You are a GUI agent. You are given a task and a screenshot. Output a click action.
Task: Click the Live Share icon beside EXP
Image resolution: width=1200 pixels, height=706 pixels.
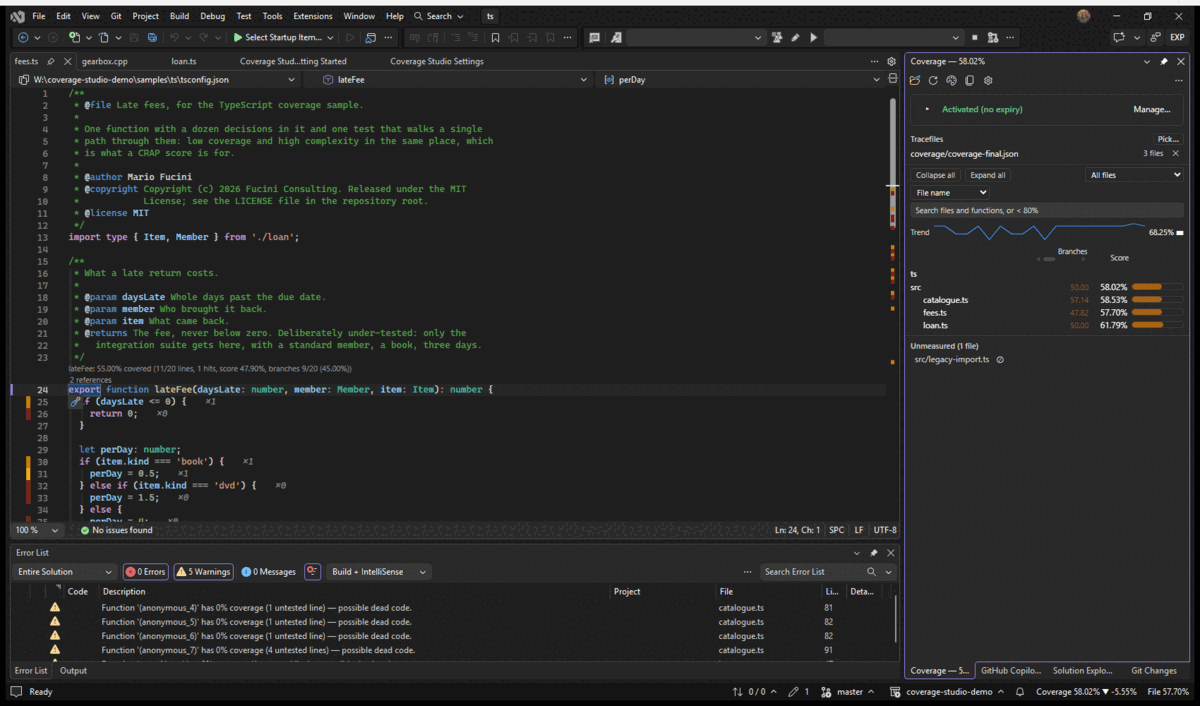(x=1155, y=38)
